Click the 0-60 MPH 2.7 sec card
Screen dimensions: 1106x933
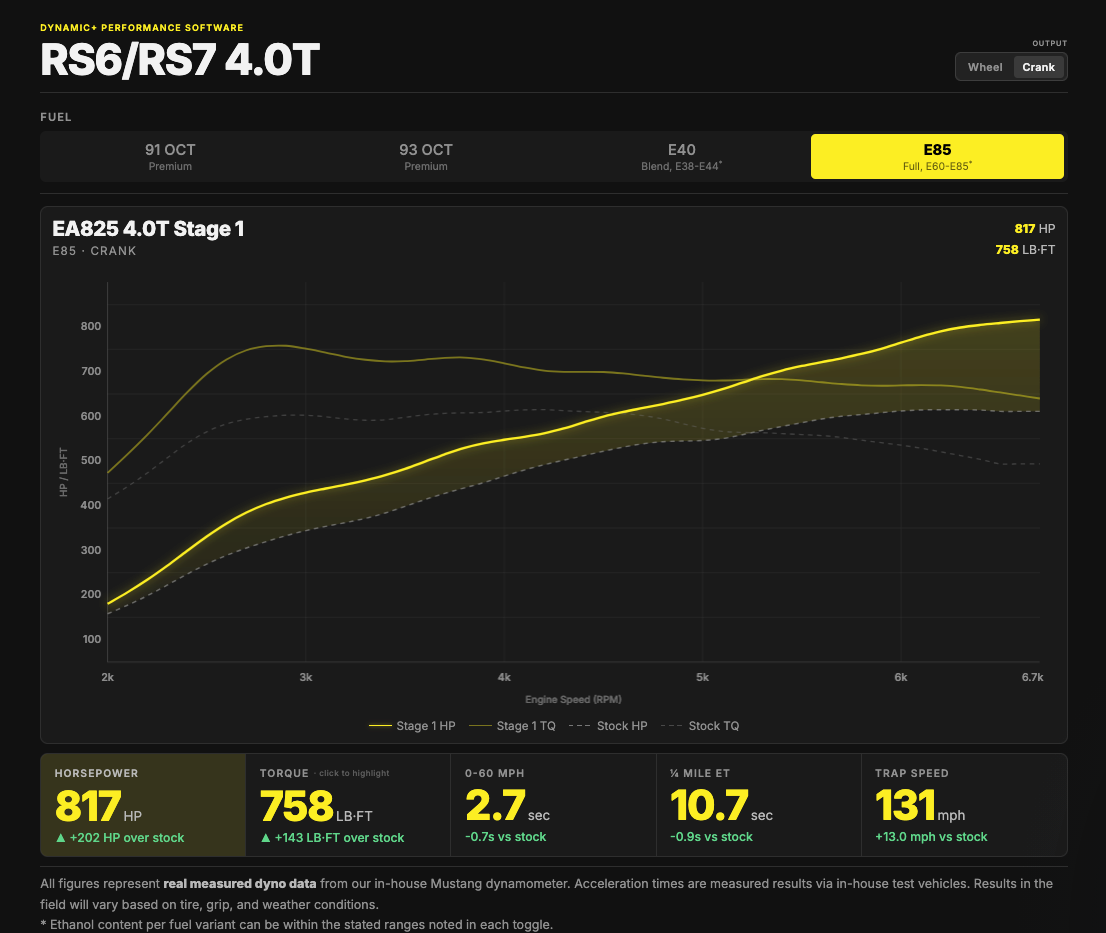[x=554, y=805]
